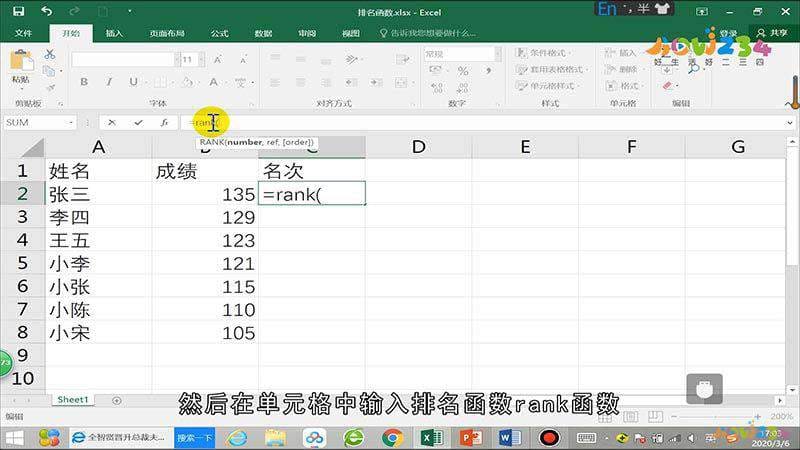
Task: Switch to the 审阅 review tab
Action: click(x=307, y=33)
